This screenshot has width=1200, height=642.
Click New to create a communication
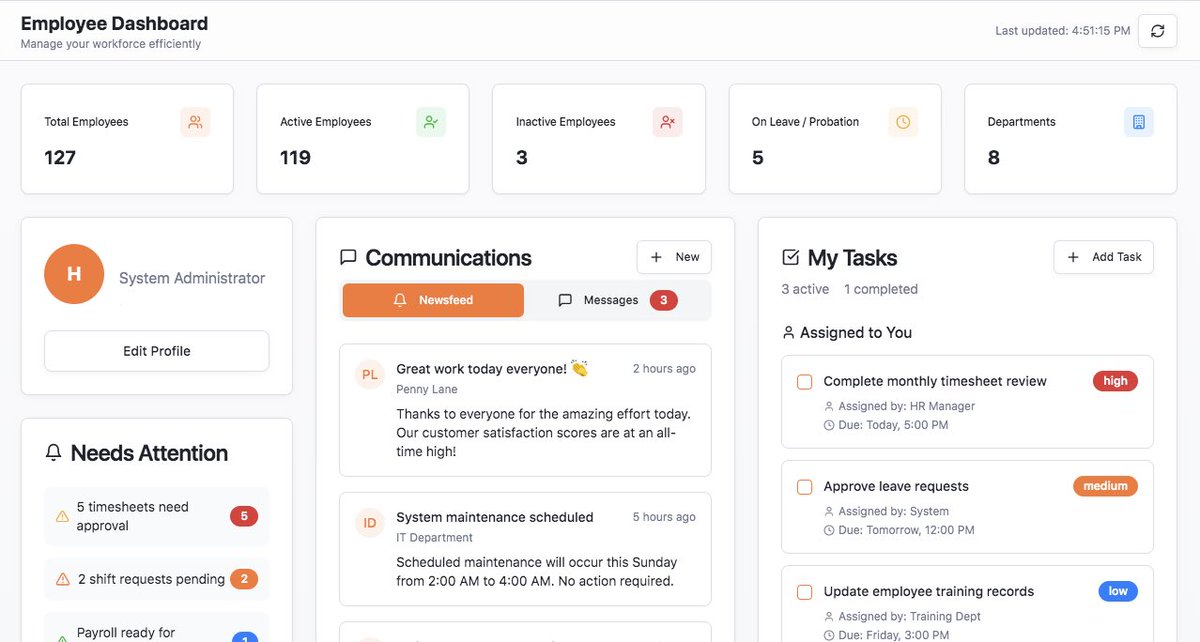point(674,256)
